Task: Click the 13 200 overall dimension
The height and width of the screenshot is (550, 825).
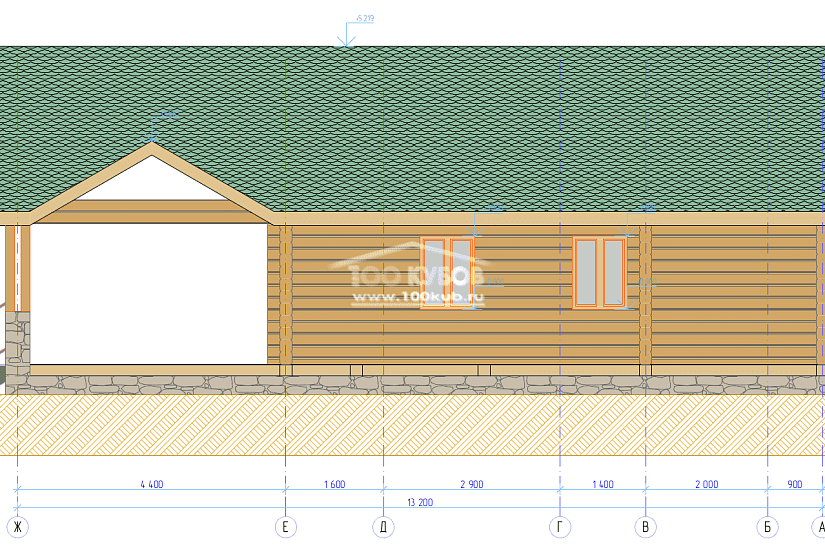Action: click(x=419, y=502)
